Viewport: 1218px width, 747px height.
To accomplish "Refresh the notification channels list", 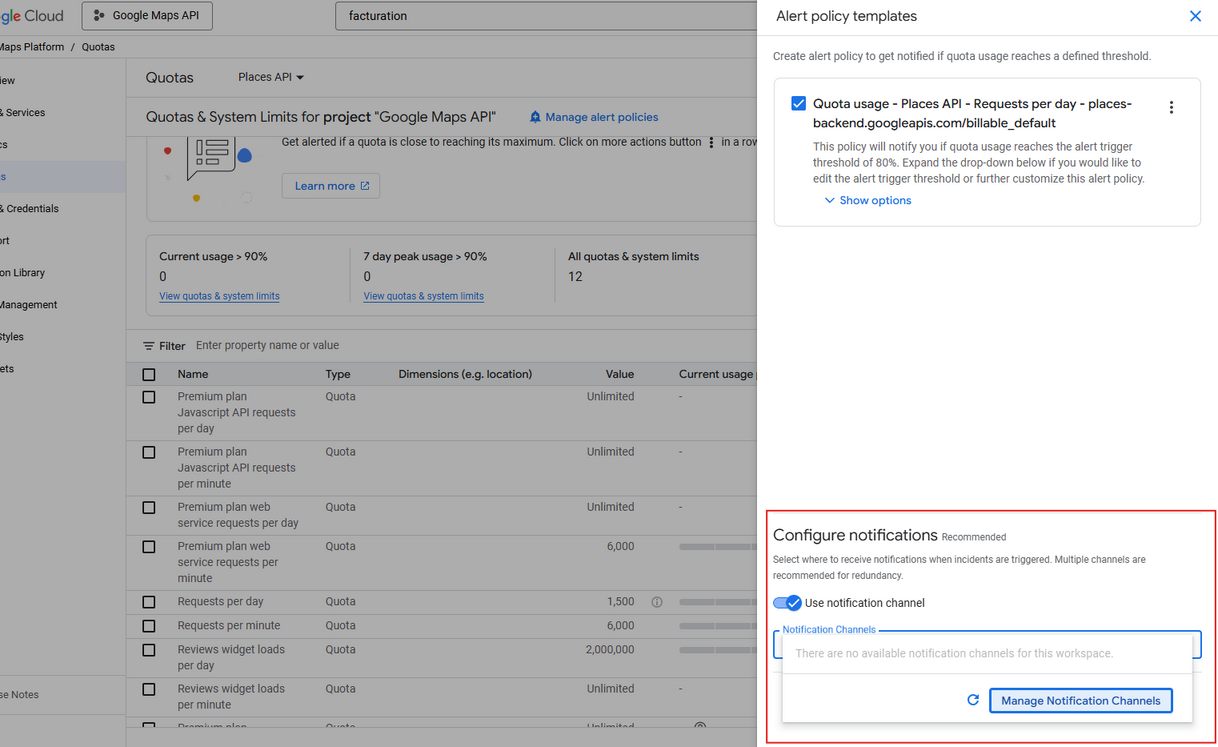I will point(973,700).
